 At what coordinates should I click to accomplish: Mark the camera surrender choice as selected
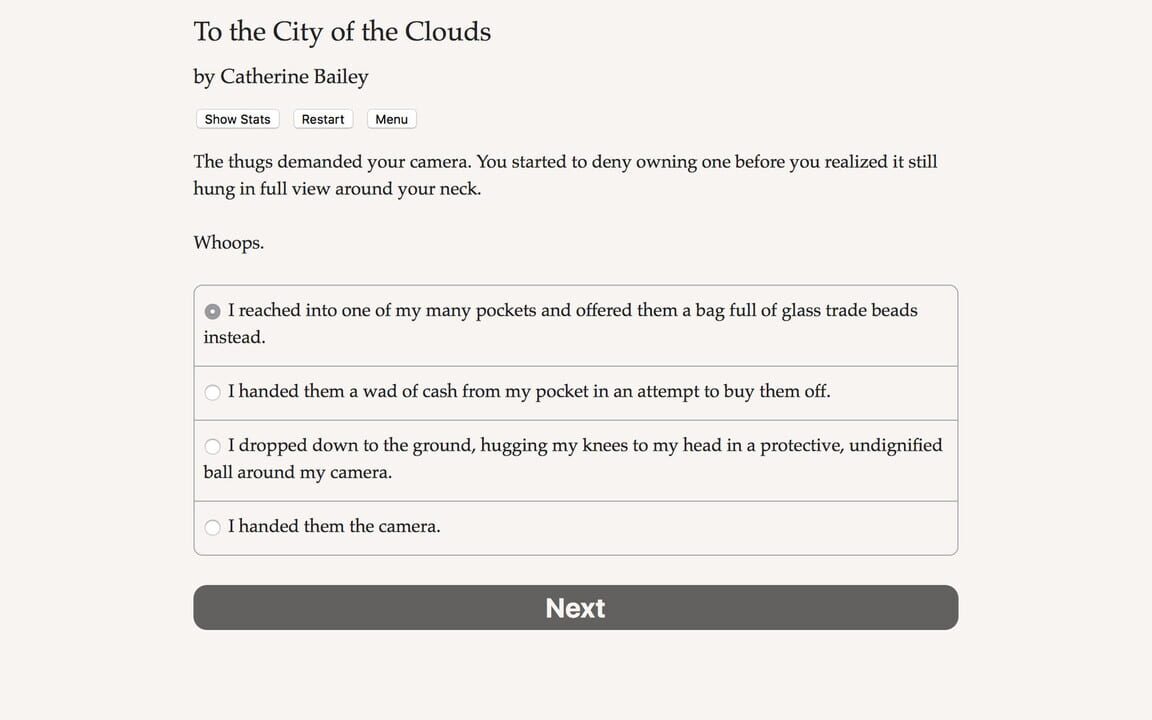tap(212, 527)
